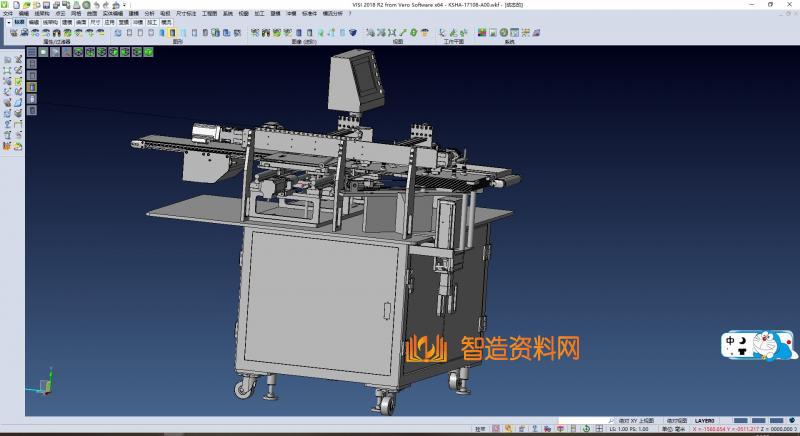This screenshot has height=436, width=800.
Task: Open the 文件 menu
Action: point(7,13)
